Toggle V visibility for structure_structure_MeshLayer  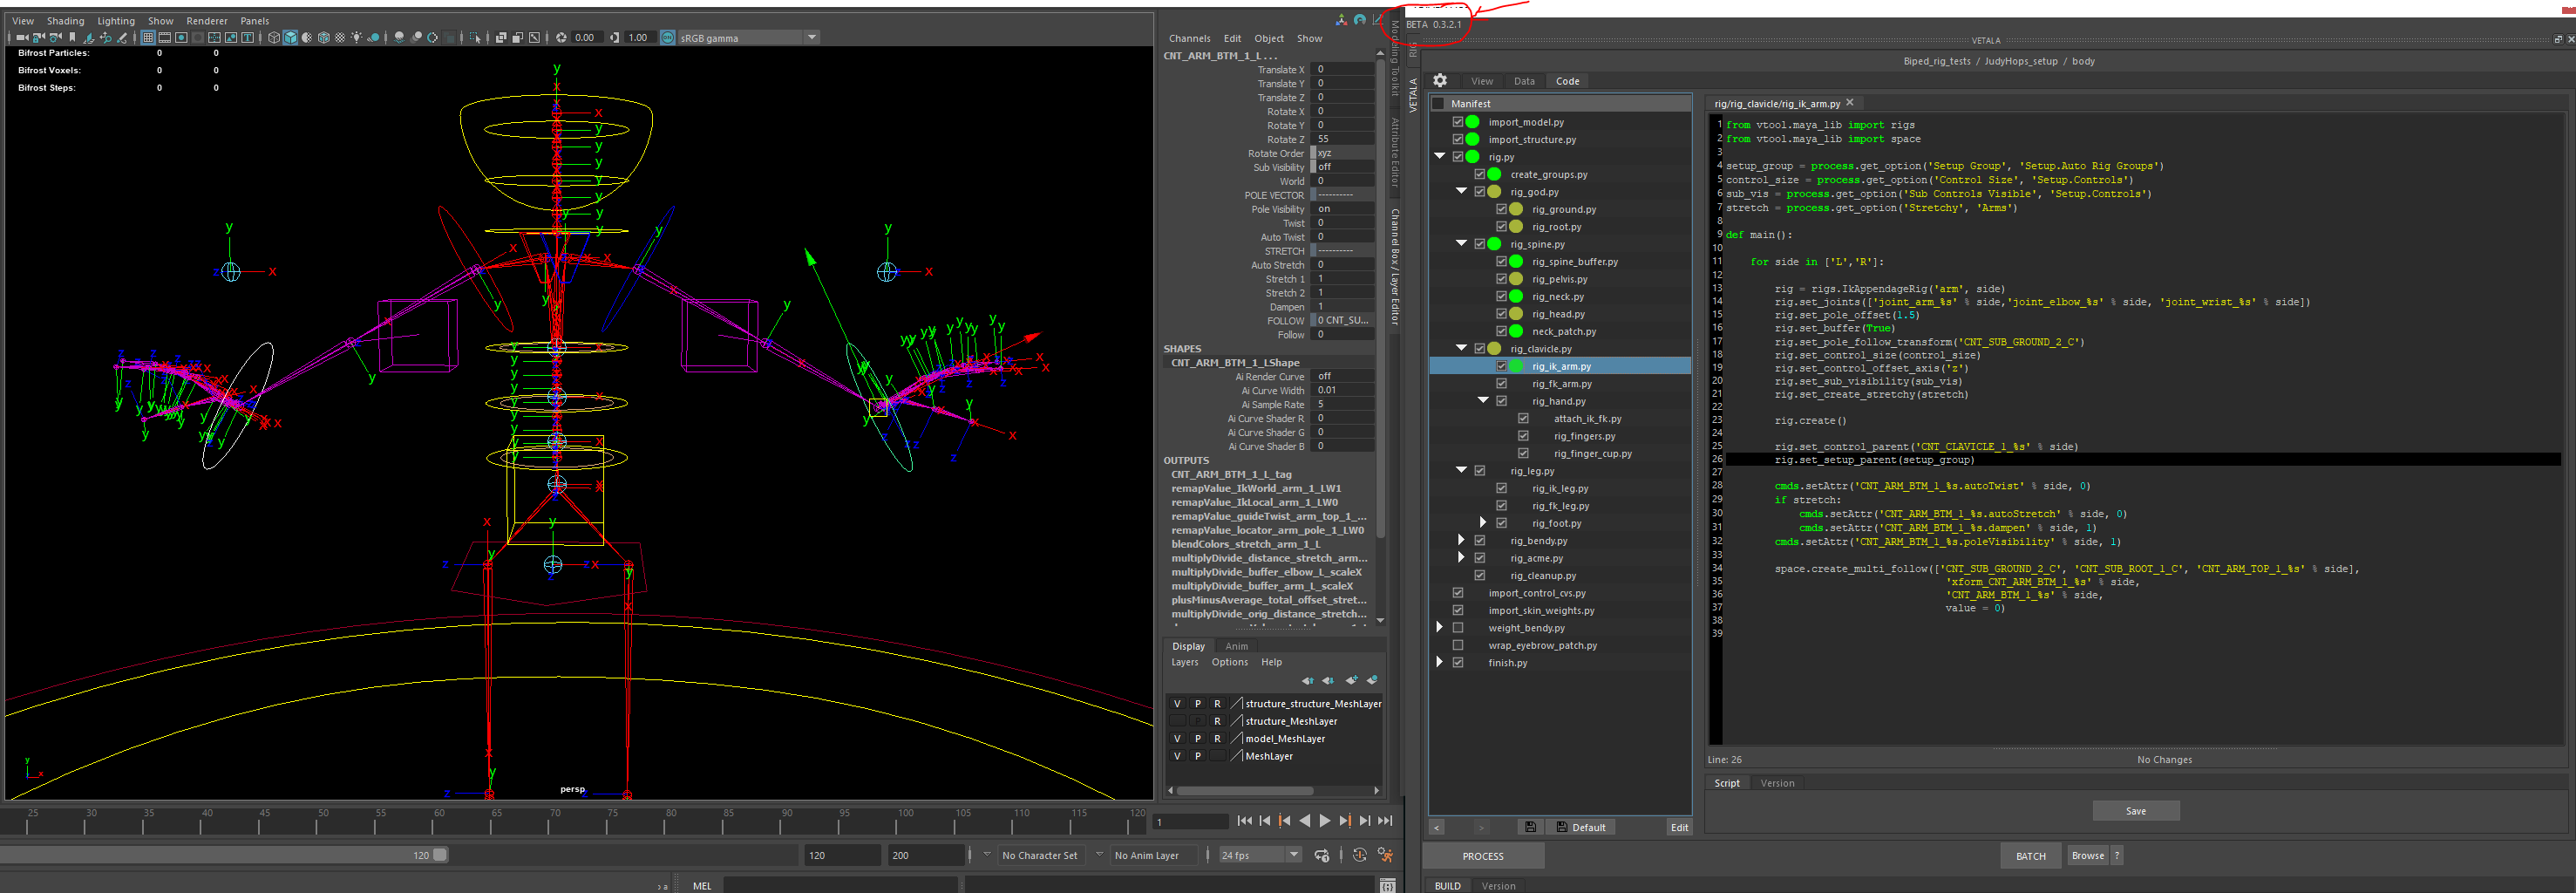[1177, 703]
